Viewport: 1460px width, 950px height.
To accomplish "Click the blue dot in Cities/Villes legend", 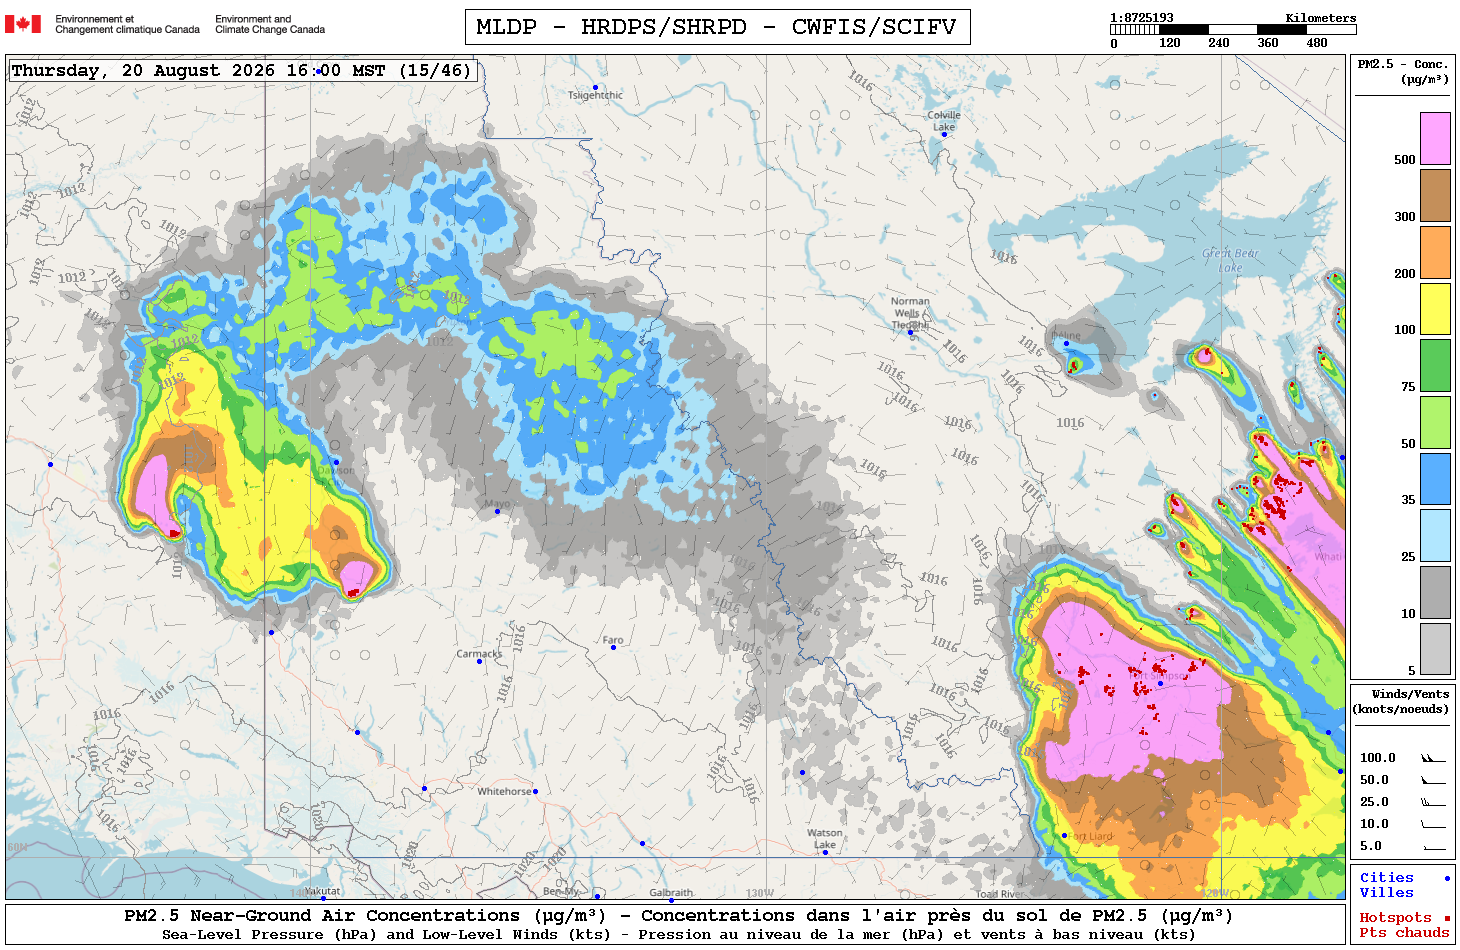I will point(1446,878).
